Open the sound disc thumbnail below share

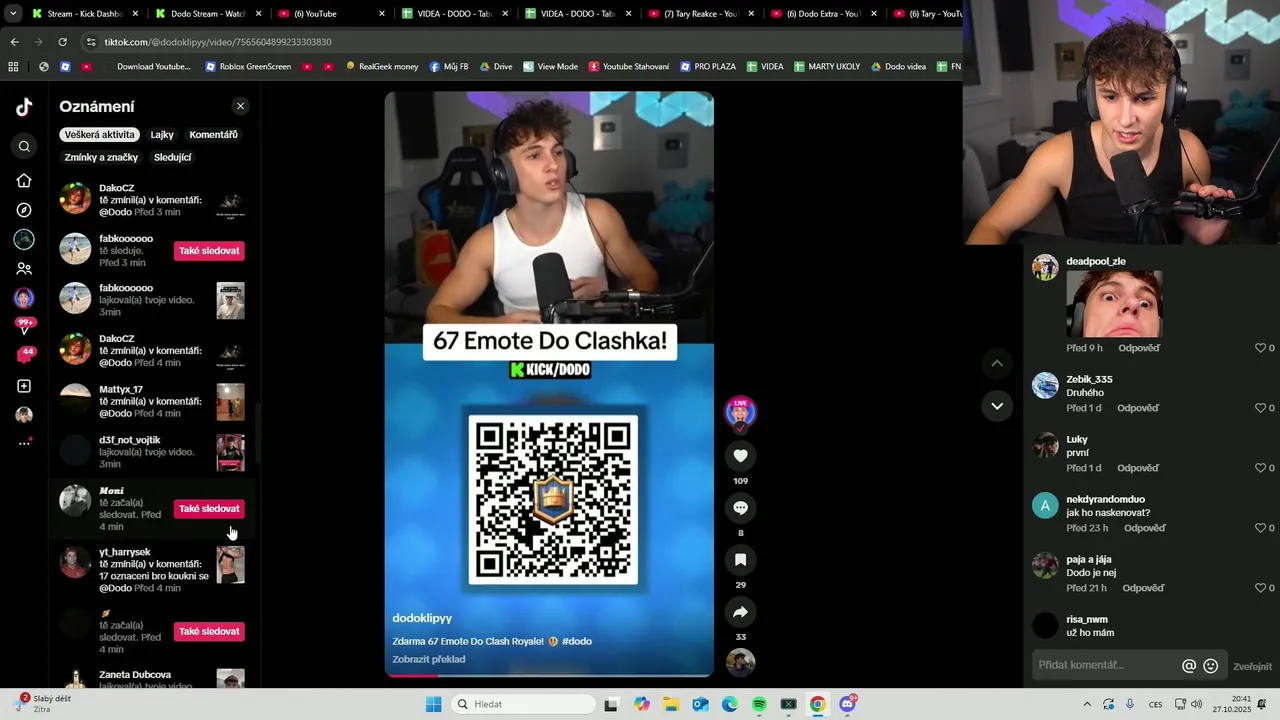pos(740,662)
